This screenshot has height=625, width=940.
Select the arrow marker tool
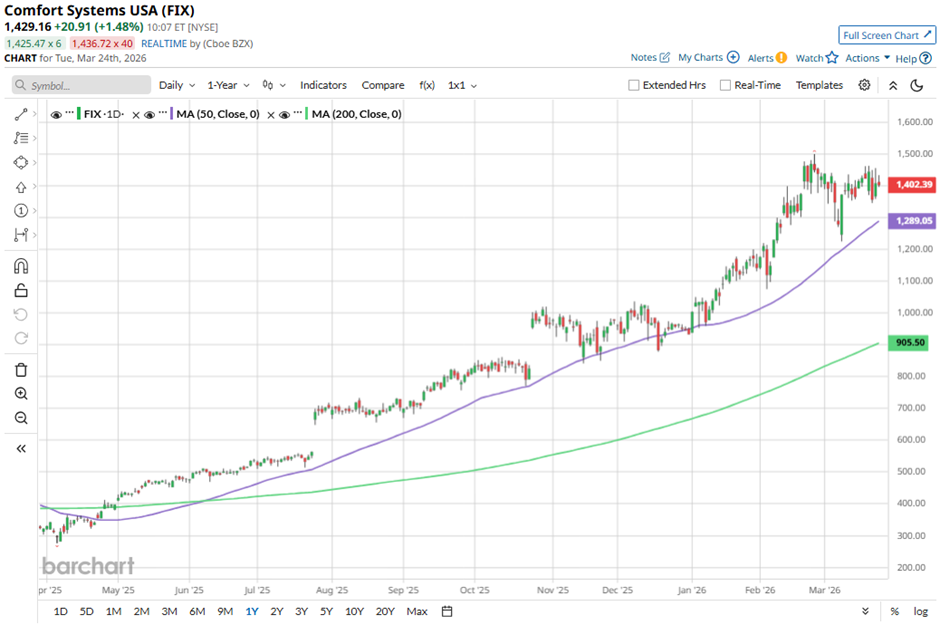coord(21,187)
